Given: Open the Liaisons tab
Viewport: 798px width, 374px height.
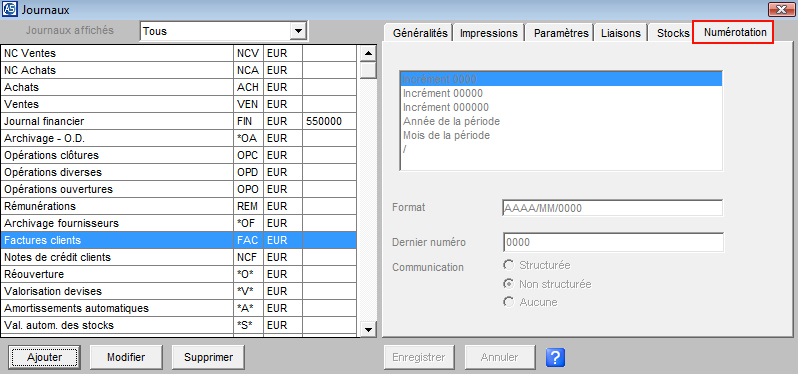Looking at the screenshot, I should click(620, 33).
